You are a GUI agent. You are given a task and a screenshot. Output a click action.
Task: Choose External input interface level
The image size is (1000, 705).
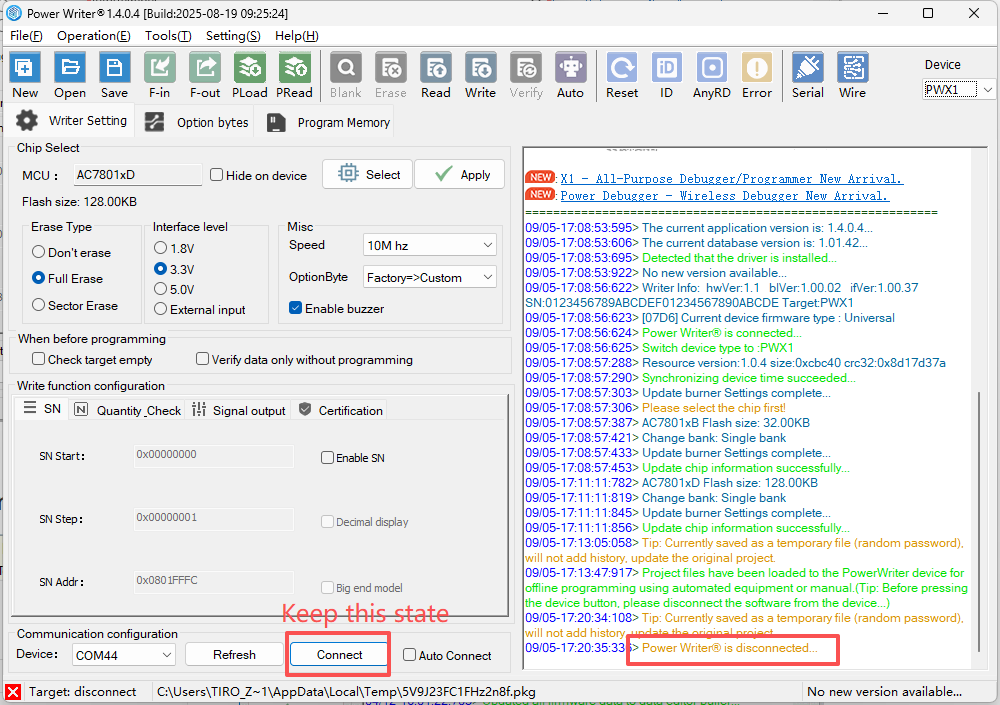(161, 309)
